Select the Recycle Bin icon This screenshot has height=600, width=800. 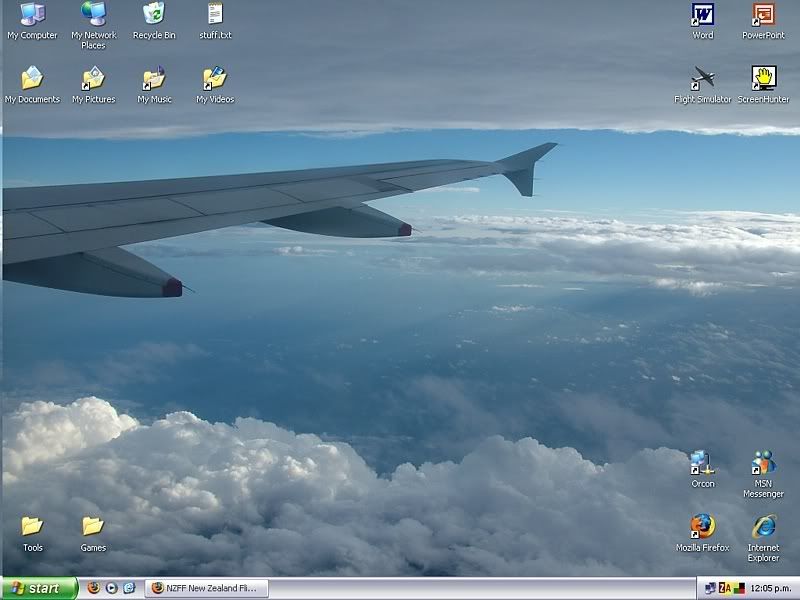(x=154, y=15)
